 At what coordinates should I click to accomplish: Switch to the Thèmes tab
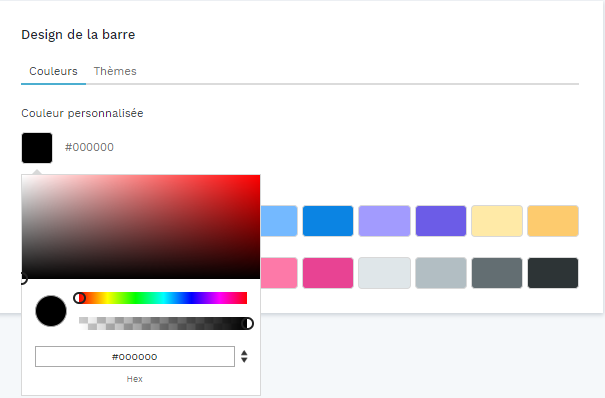[115, 71]
